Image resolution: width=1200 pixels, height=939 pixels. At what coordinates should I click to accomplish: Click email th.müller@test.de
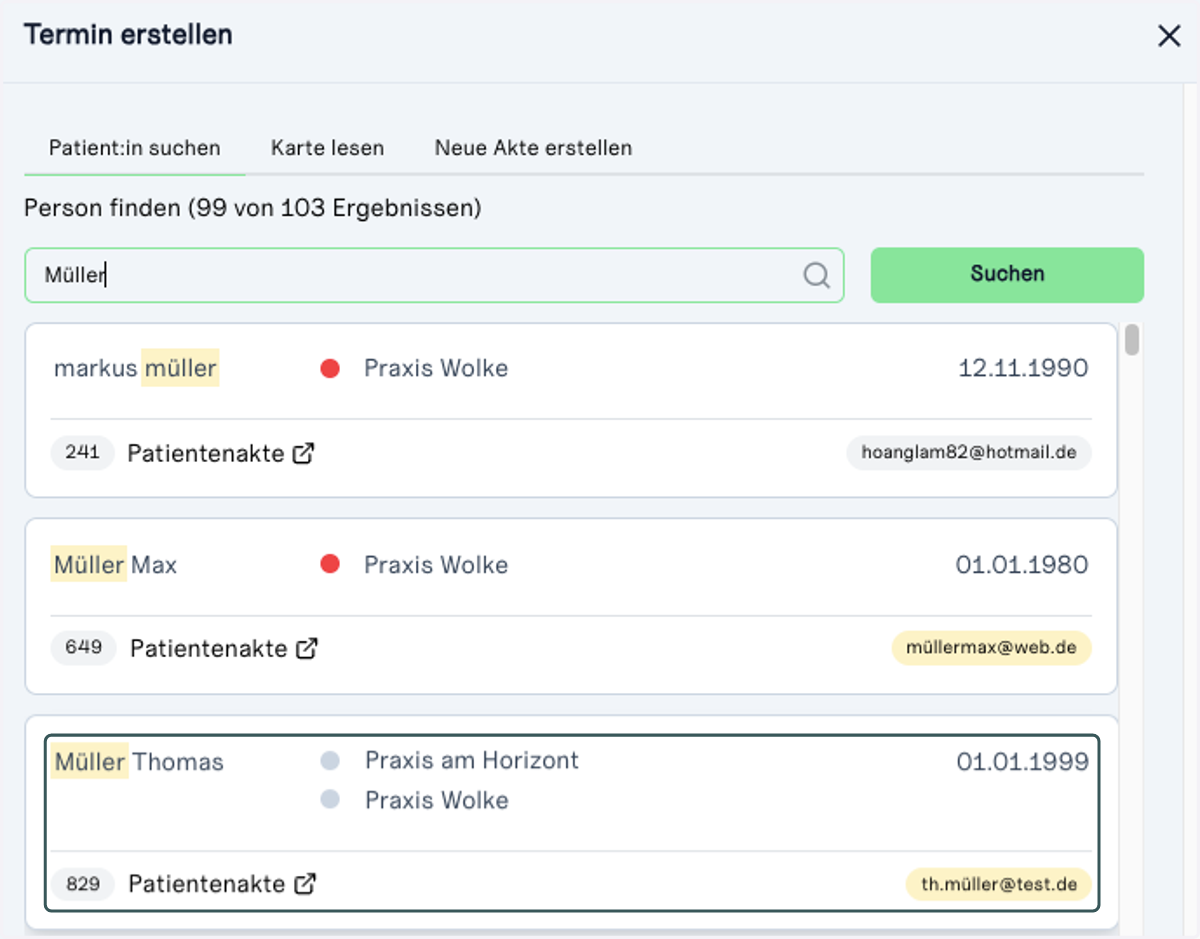999,884
